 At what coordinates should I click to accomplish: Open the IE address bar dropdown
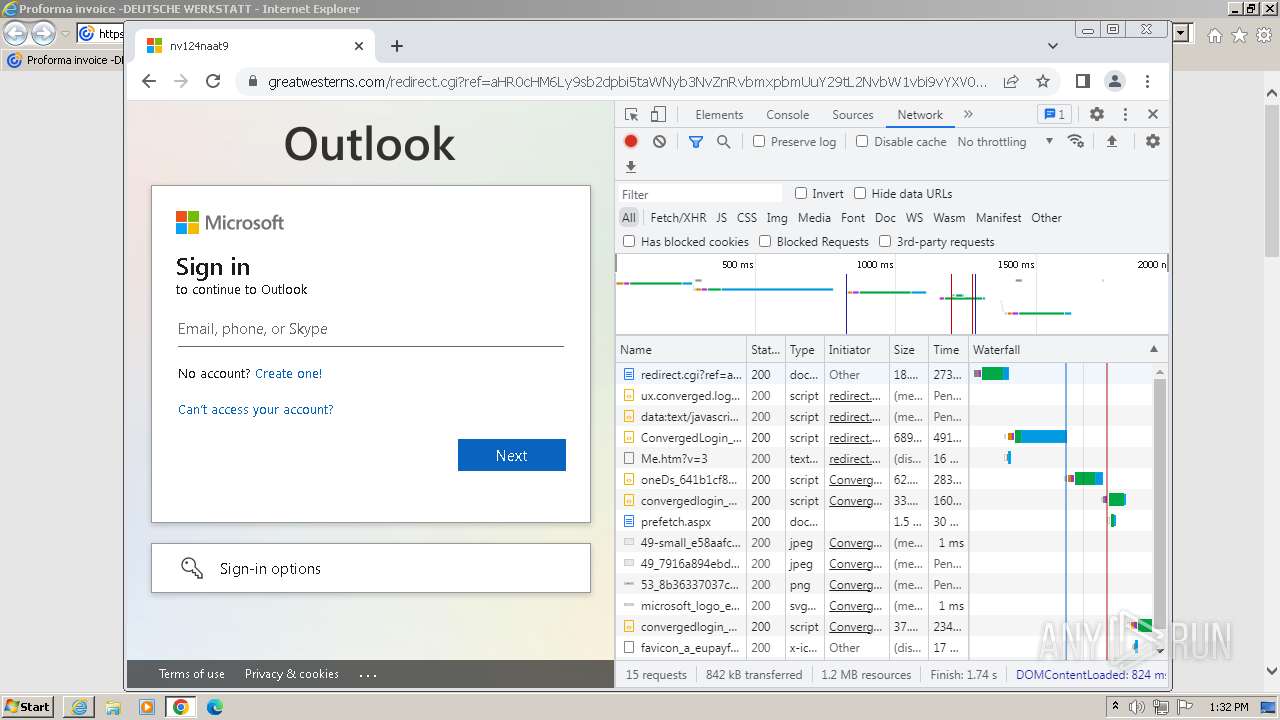click(1180, 34)
